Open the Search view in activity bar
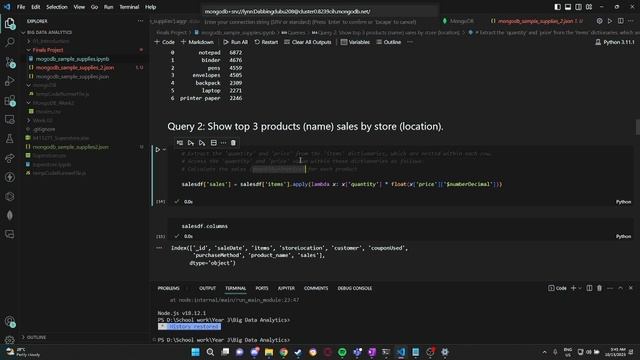 coord(9,42)
